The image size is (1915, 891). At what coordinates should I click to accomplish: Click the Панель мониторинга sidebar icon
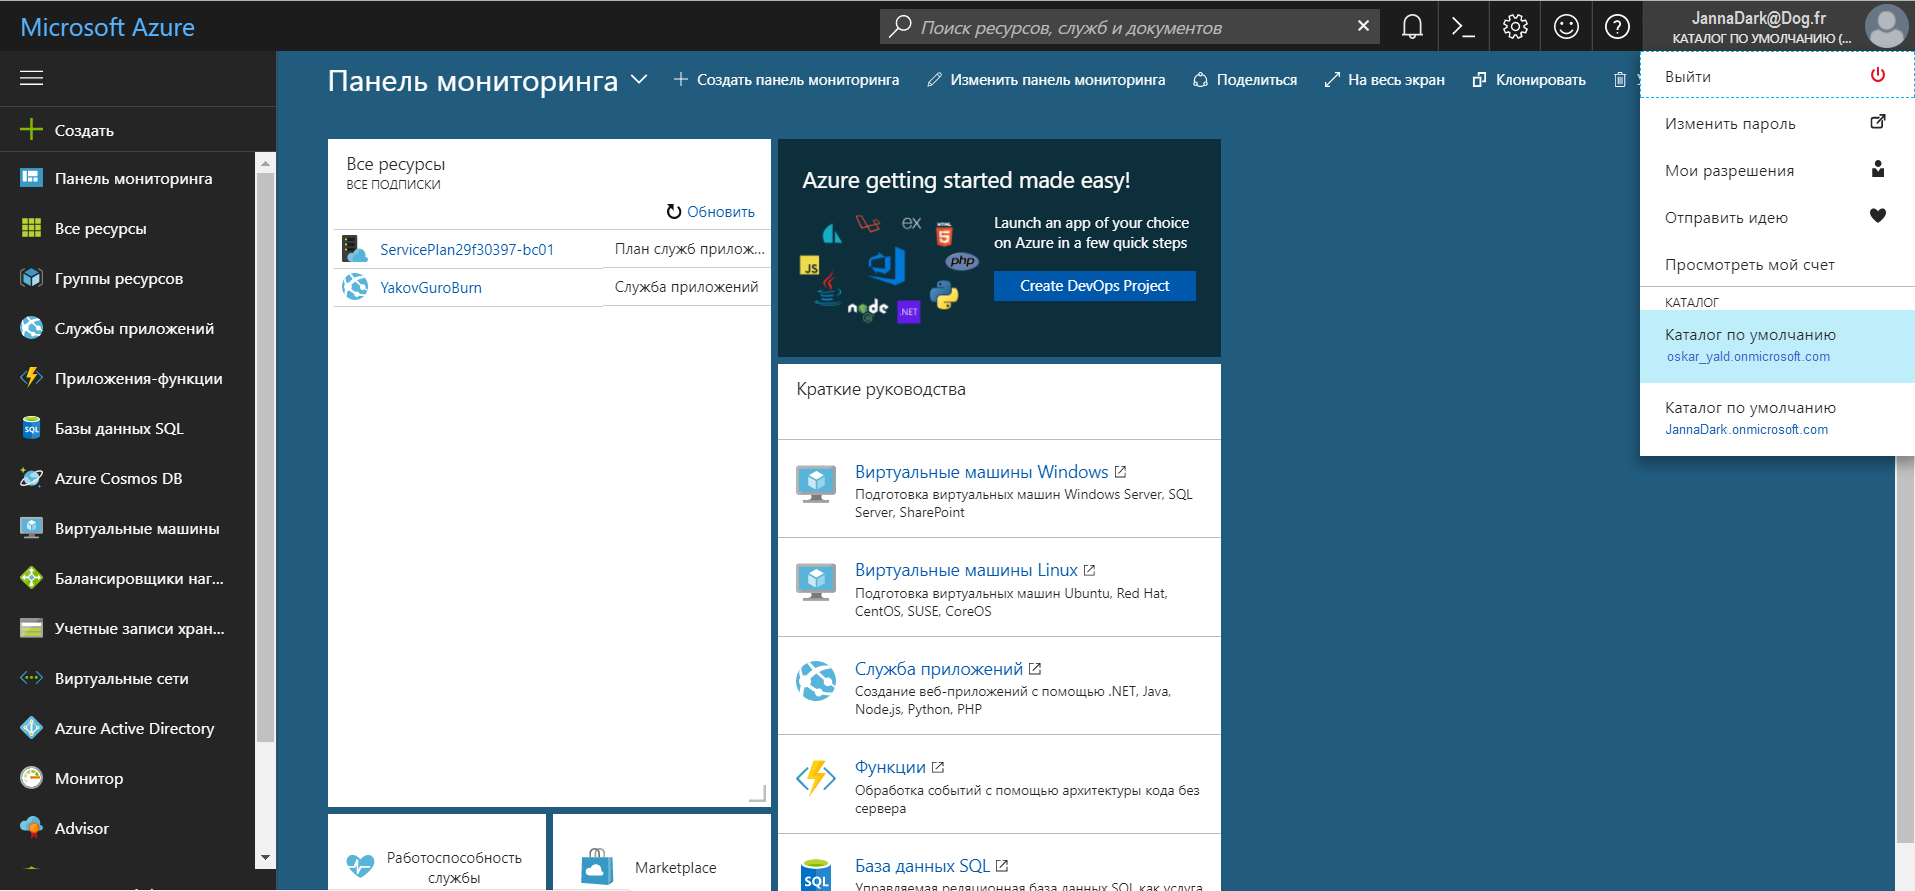(x=32, y=178)
